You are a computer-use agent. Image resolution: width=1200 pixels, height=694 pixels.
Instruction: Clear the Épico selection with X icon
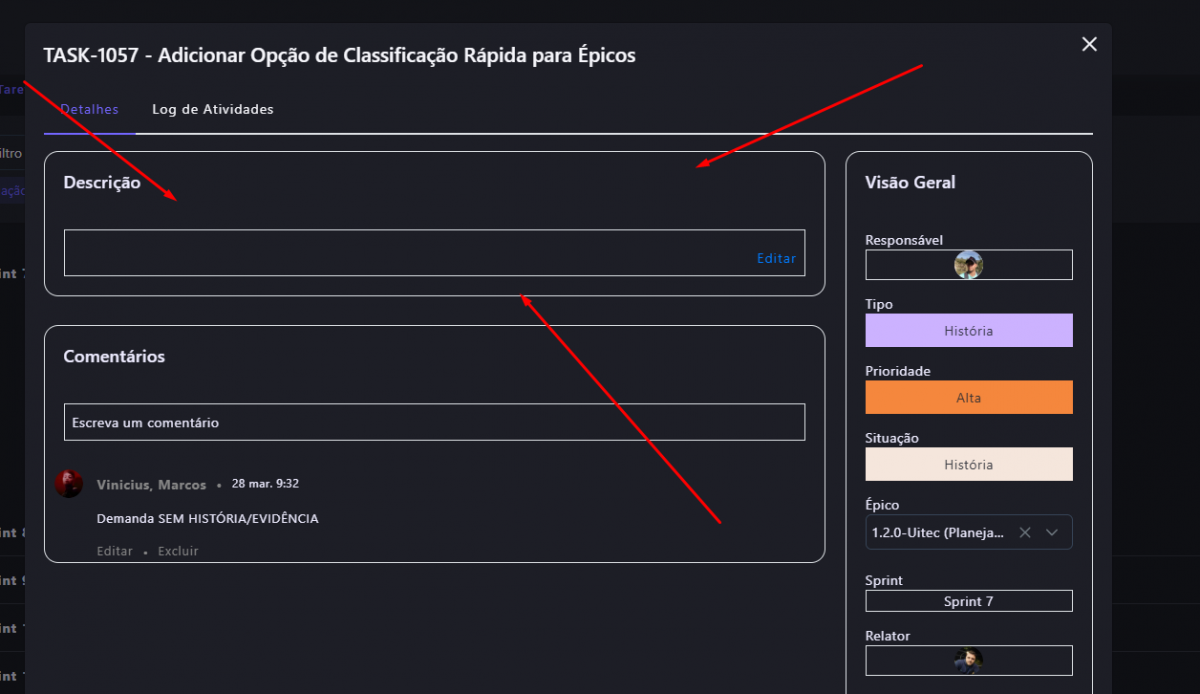(x=1025, y=533)
